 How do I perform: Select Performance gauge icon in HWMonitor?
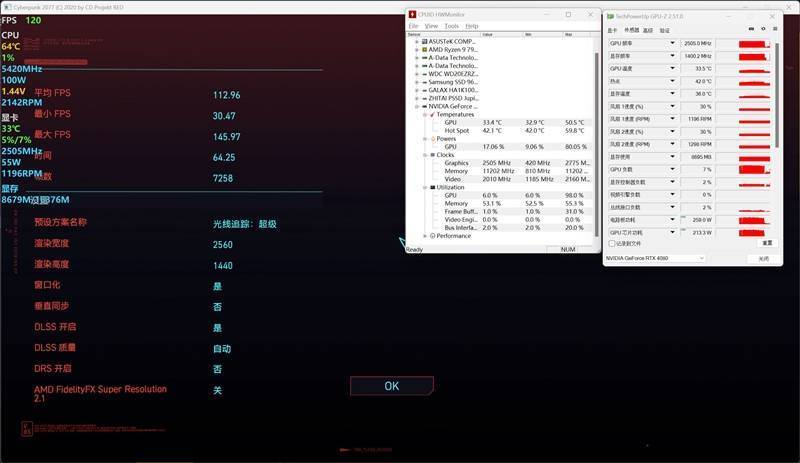pyautogui.click(x=433, y=236)
